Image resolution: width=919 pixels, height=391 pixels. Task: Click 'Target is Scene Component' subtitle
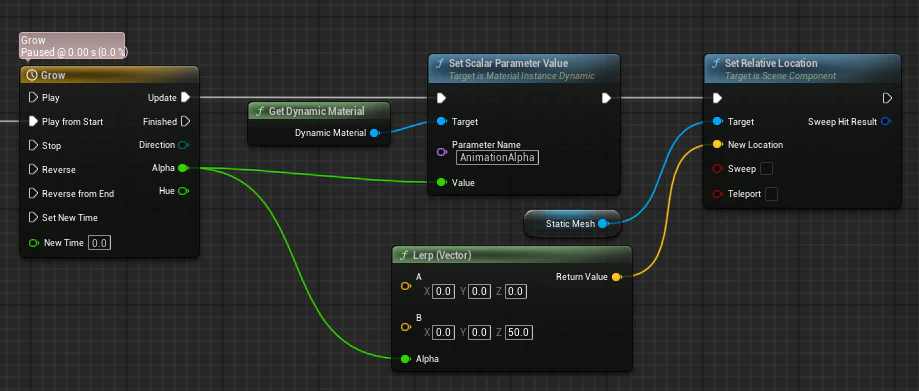coord(780,76)
